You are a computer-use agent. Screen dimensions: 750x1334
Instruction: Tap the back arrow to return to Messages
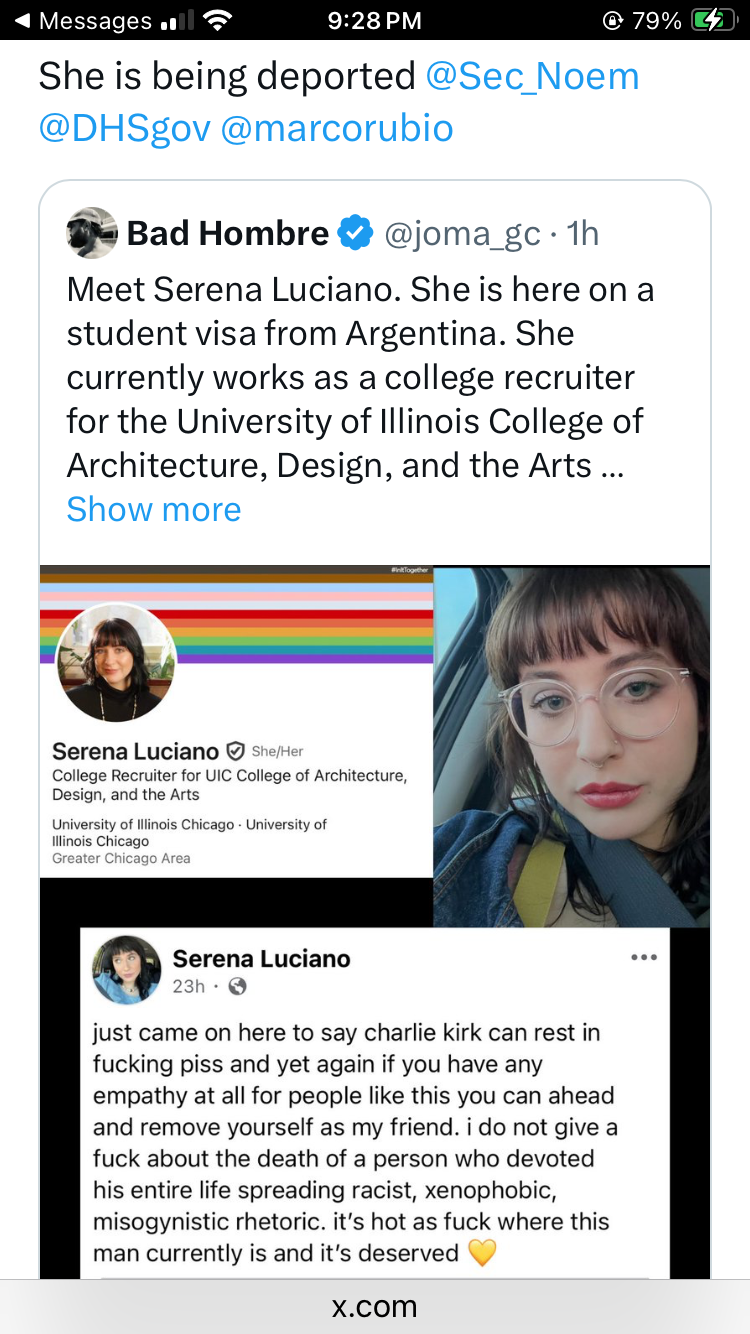click(x=22, y=20)
